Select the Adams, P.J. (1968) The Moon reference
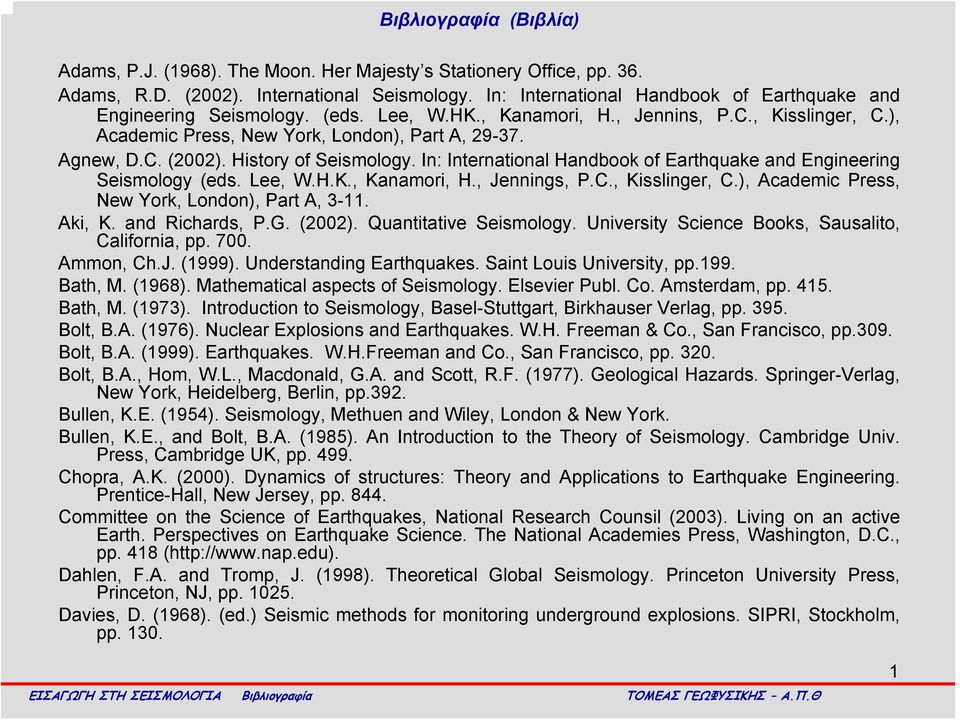 350,72
